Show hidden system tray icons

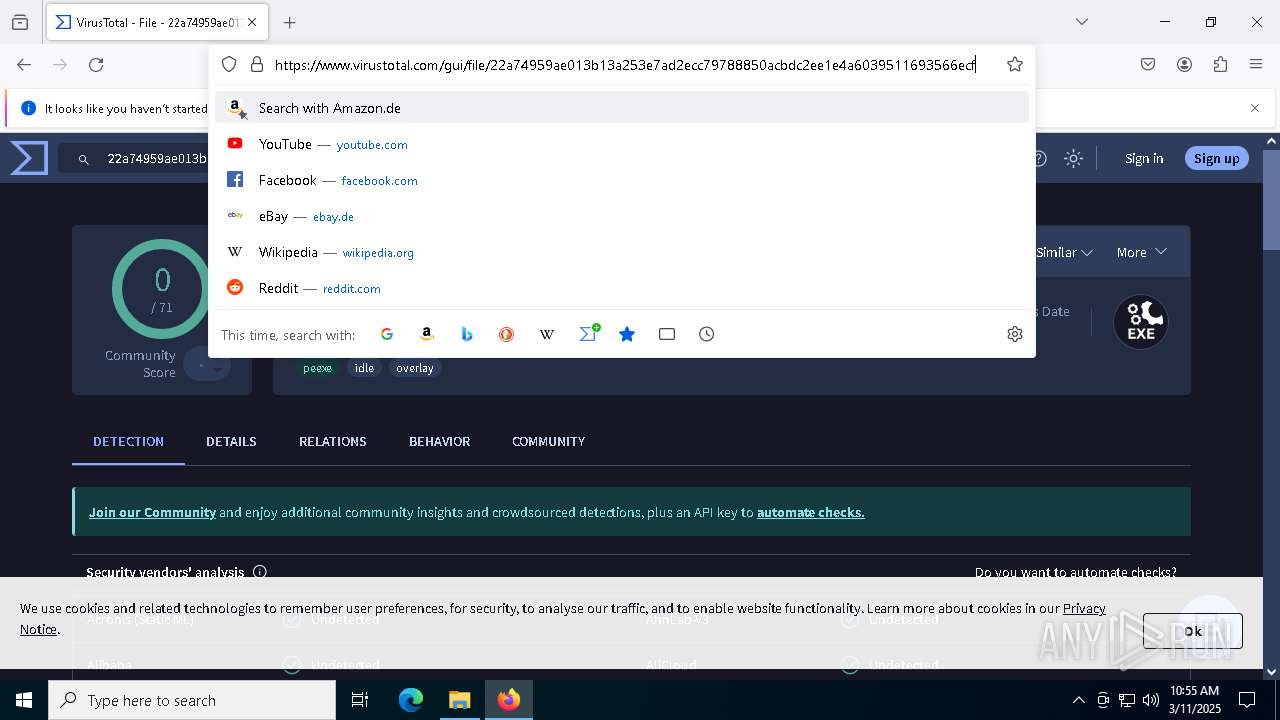pyautogui.click(x=1078, y=700)
